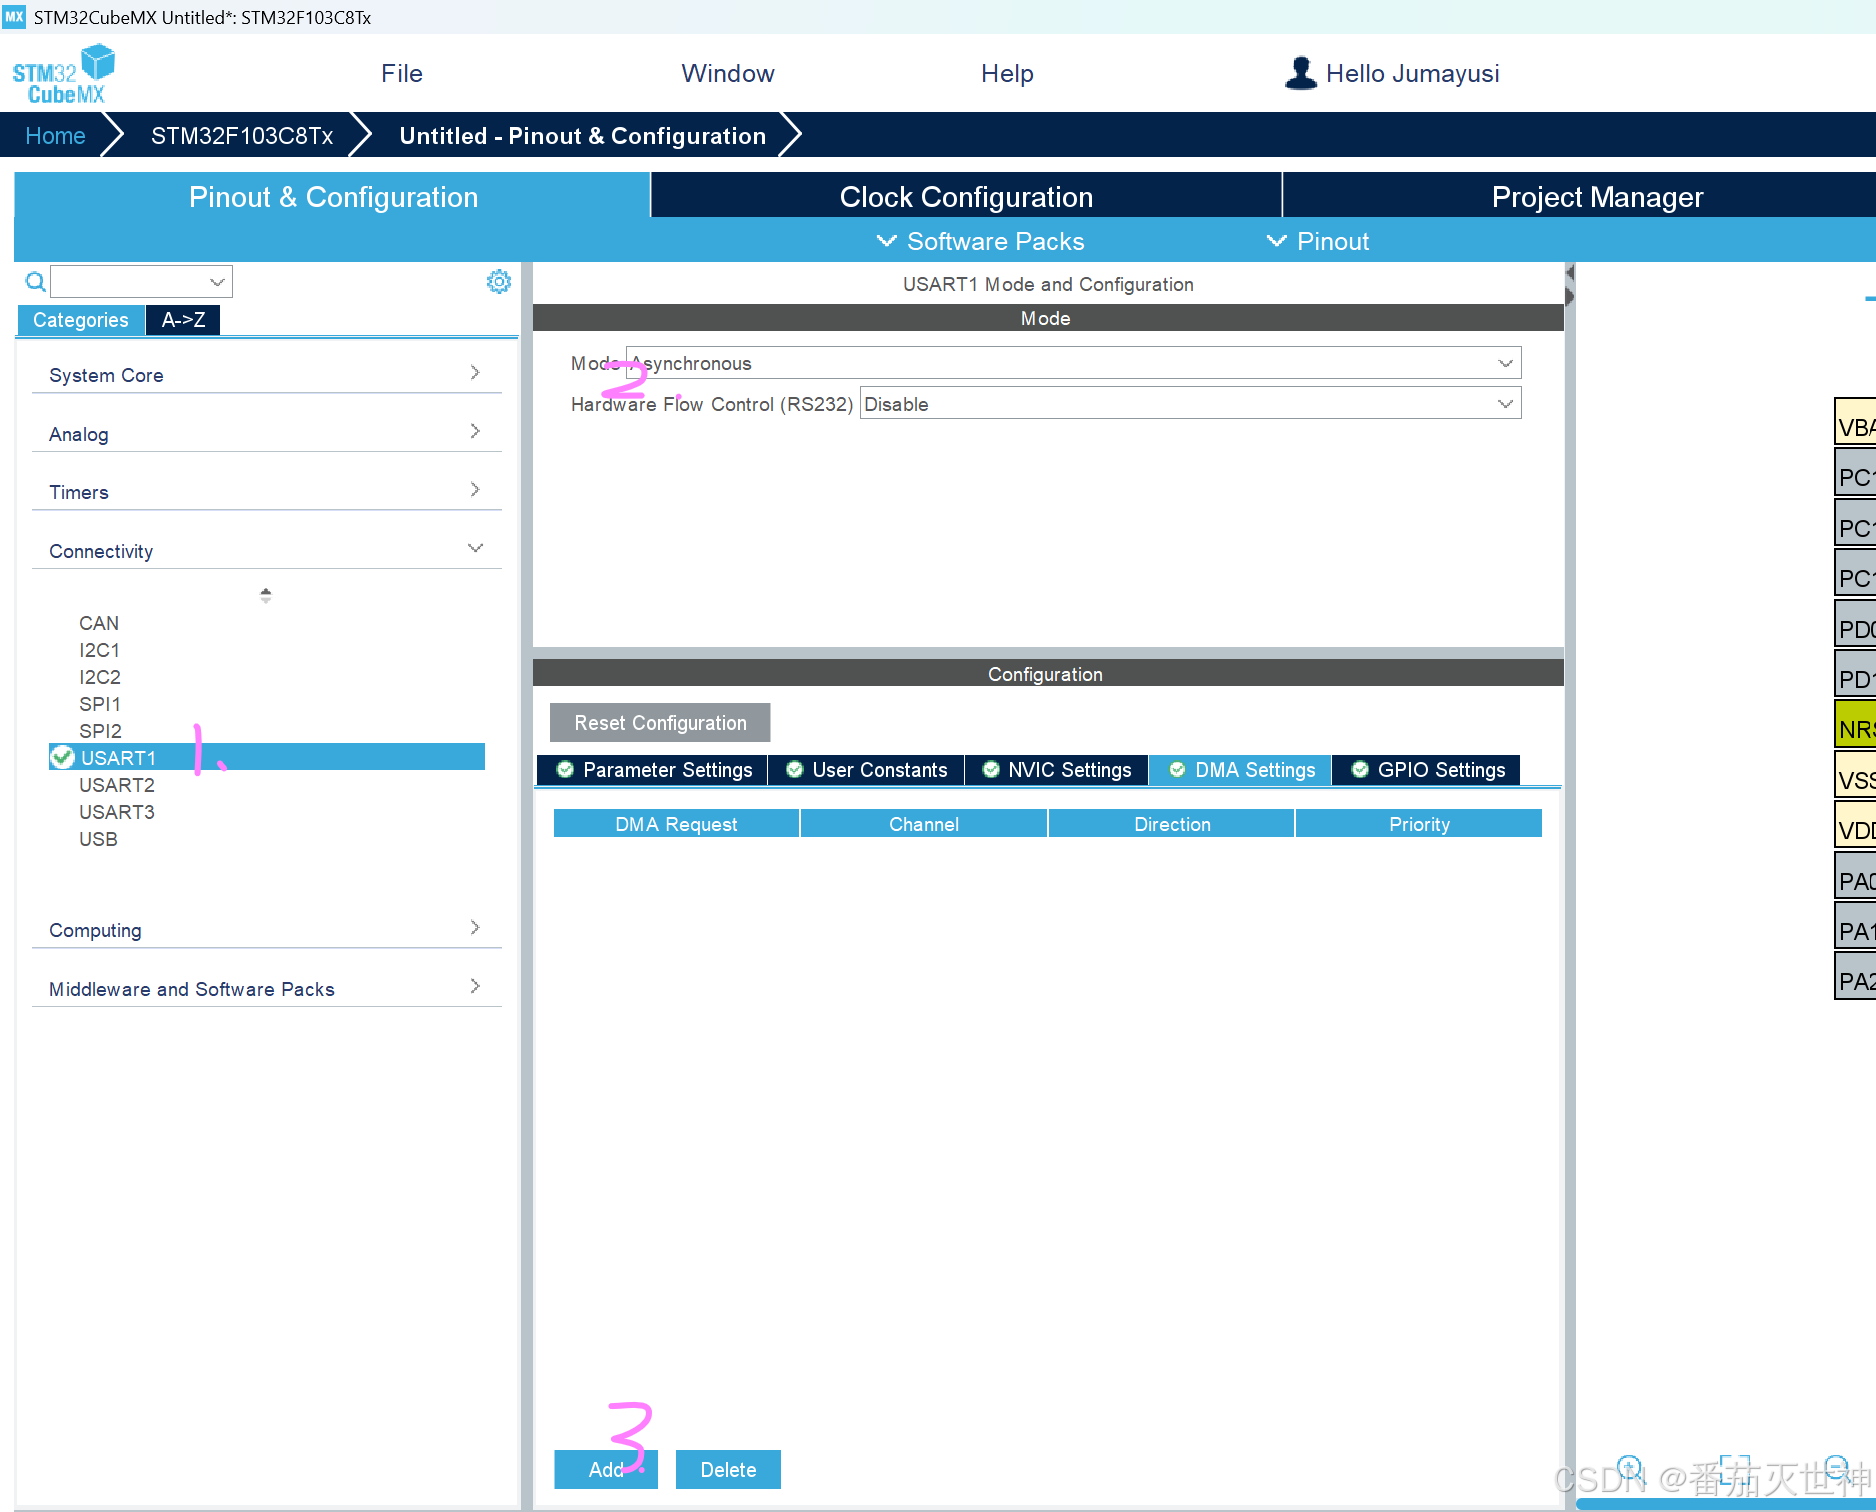Viewport: 1876px width, 1512px height.
Task: Open User Constants tab
Action: tap(866, 769)
